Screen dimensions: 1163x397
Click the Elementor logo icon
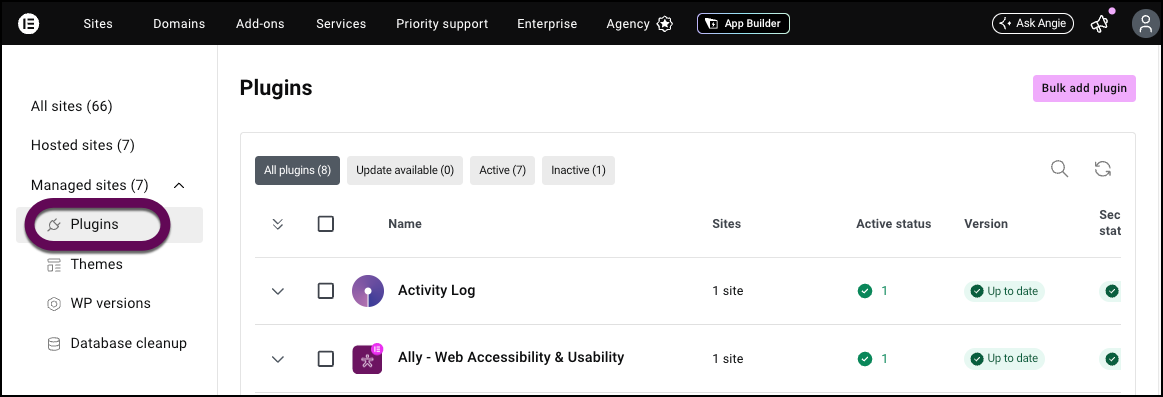pos(28,24)
